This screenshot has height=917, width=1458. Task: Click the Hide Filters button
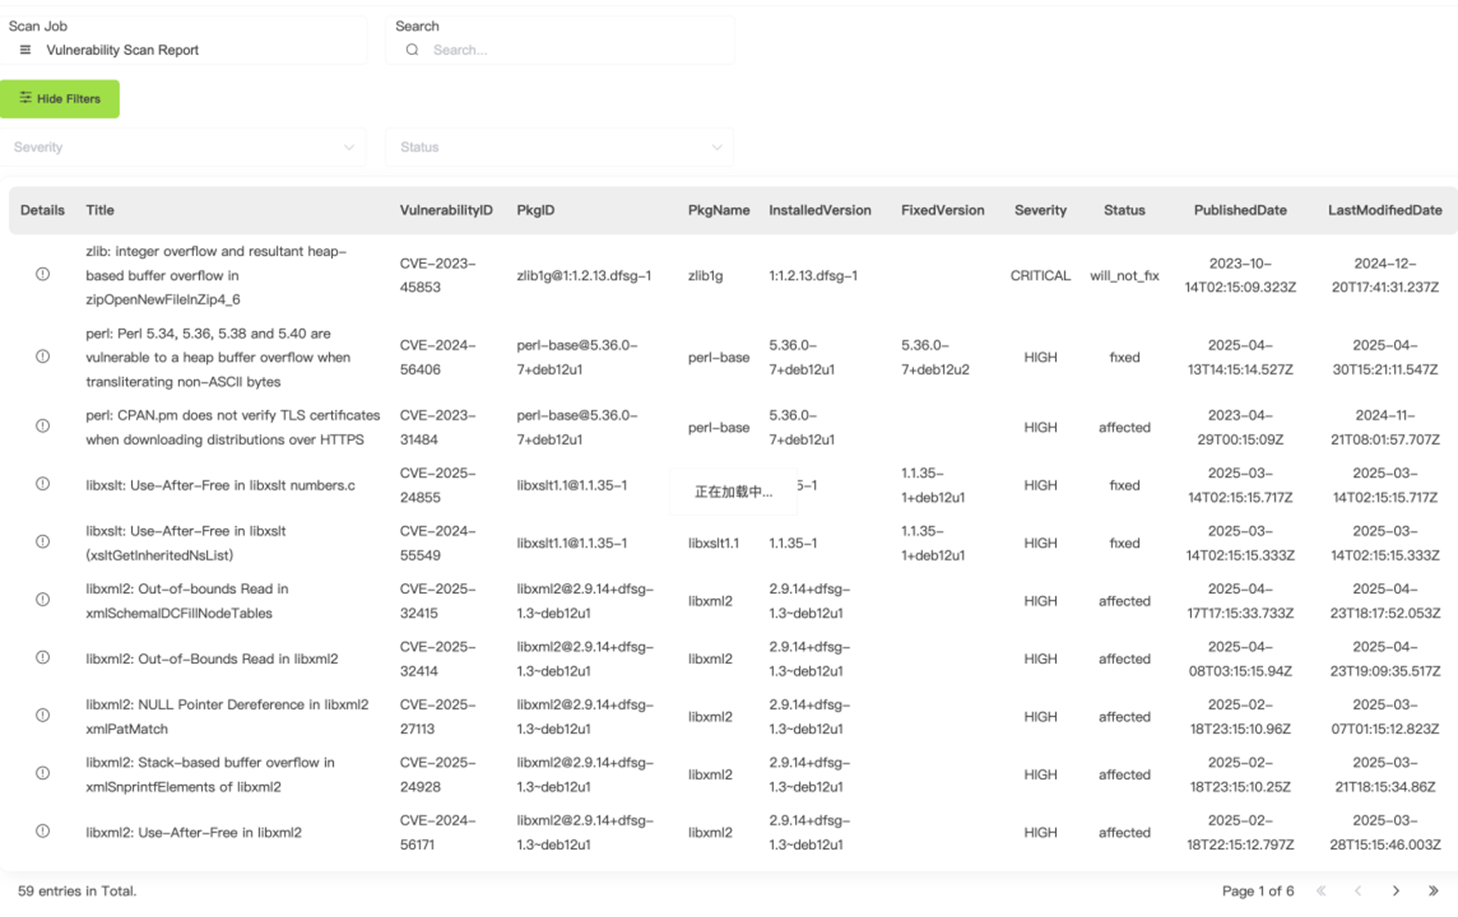(60, 99)
